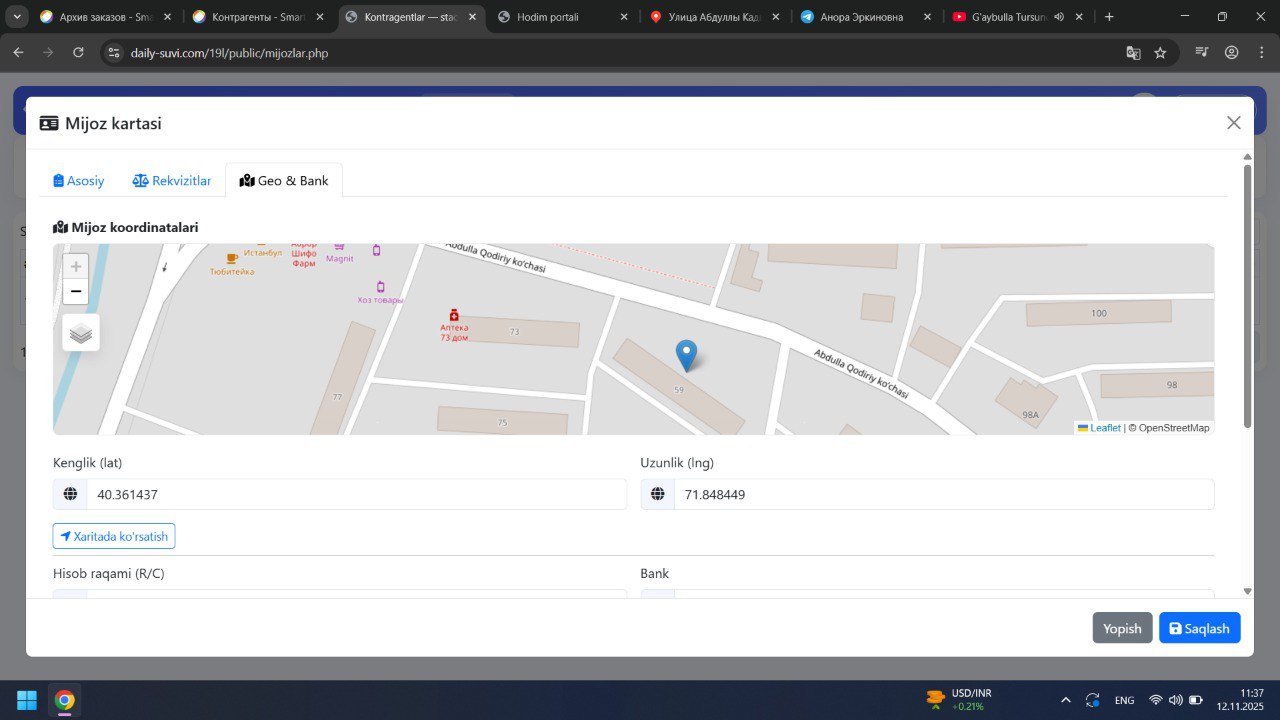Open the Leaflet attribution link

coord(1104,428)
